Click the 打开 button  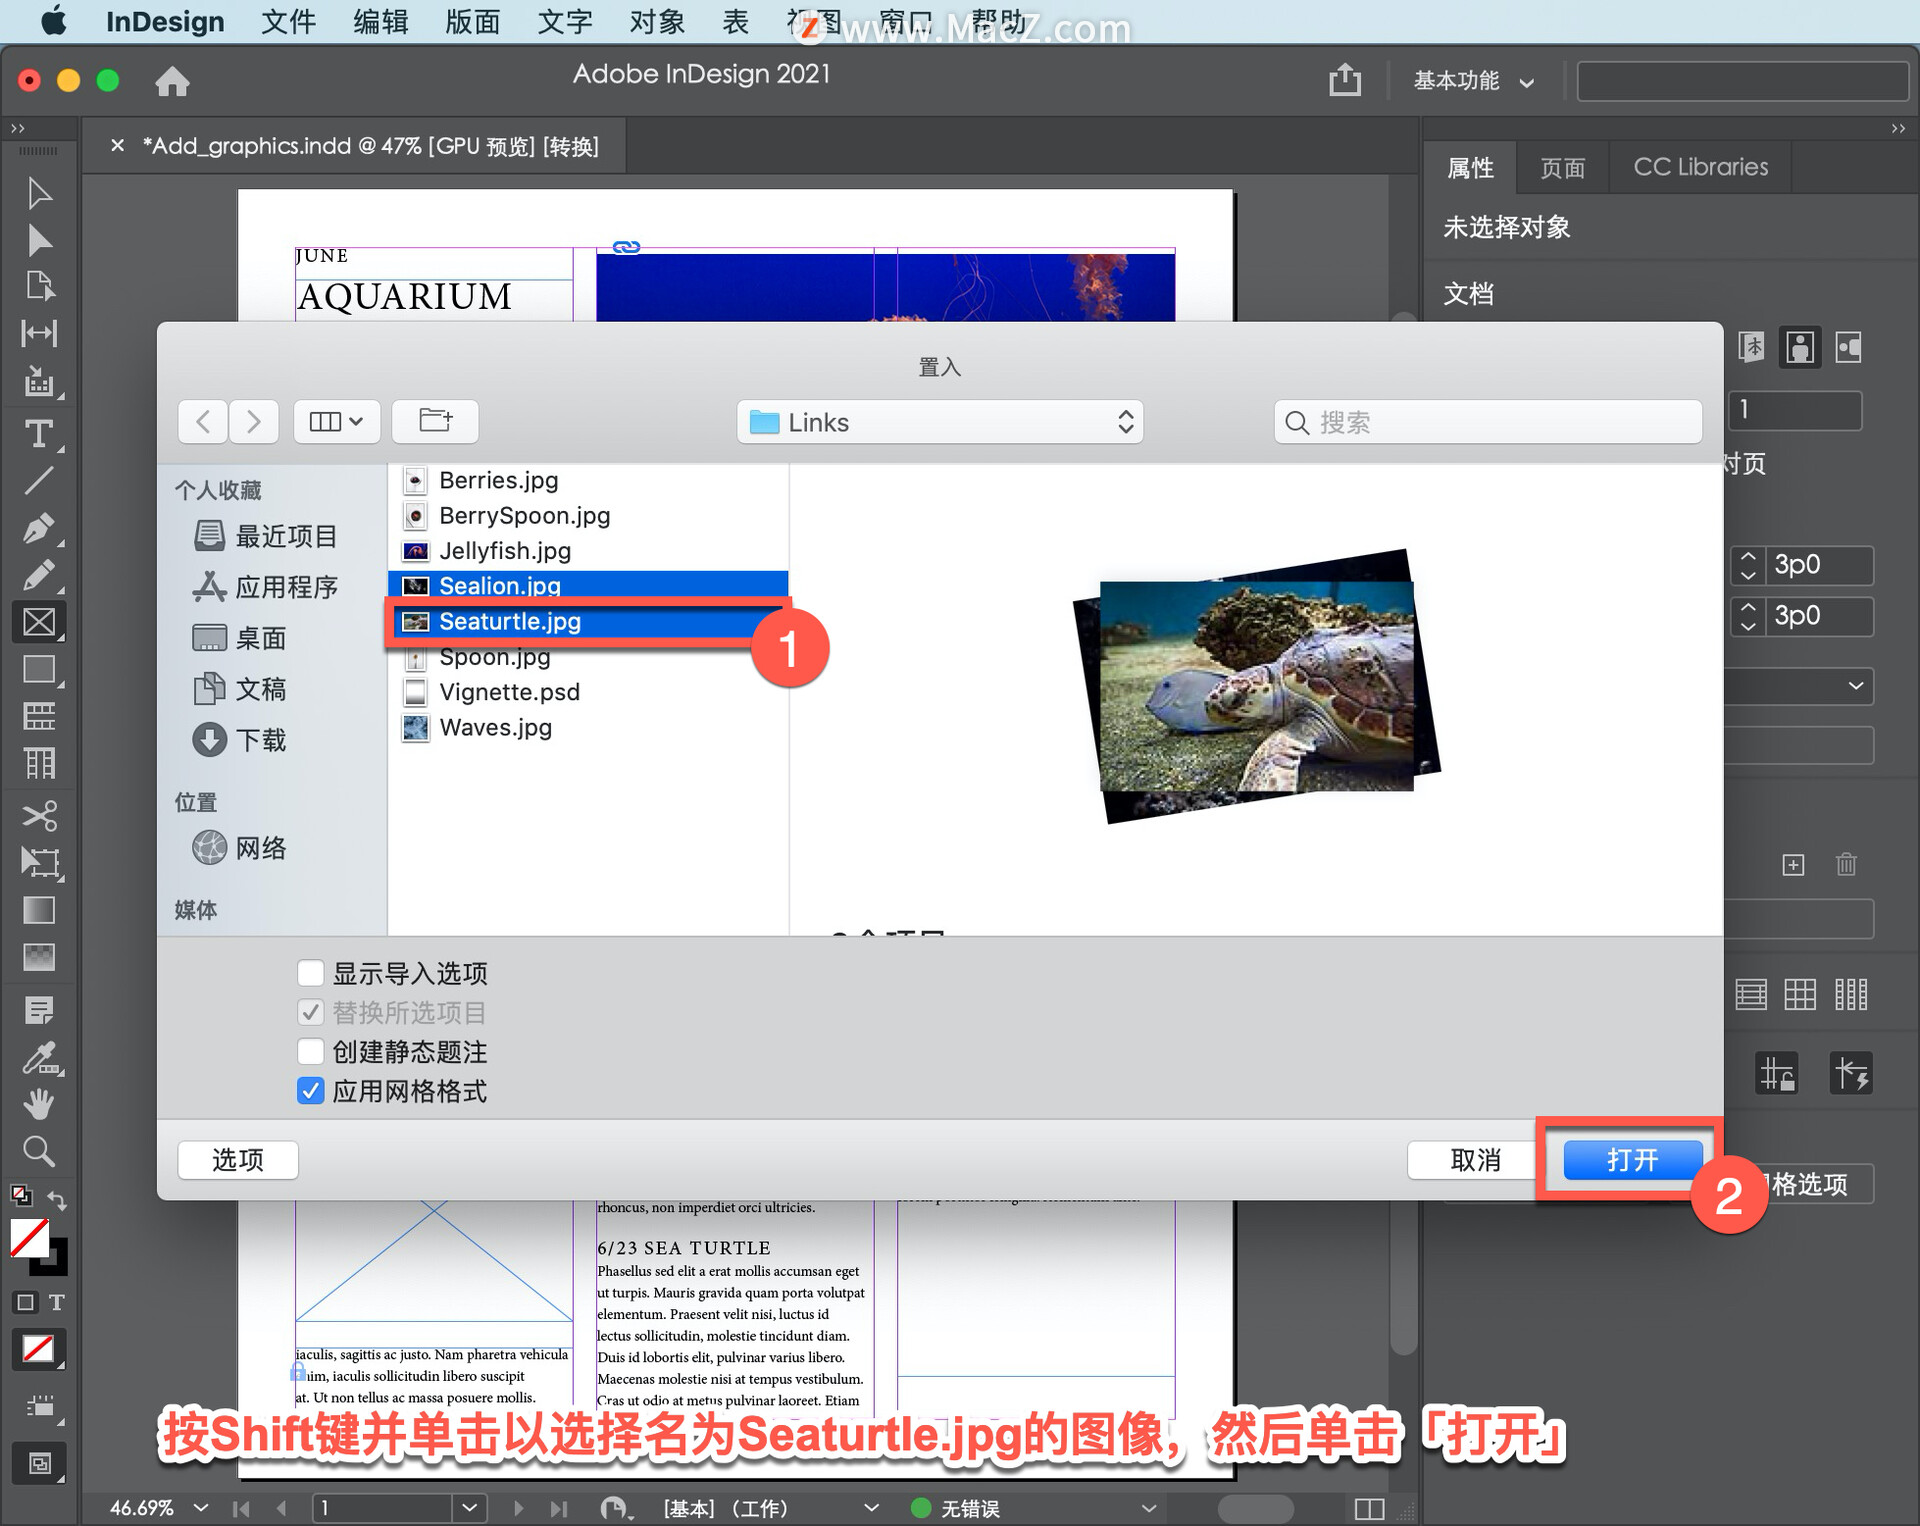[x=1633, y=1160]
